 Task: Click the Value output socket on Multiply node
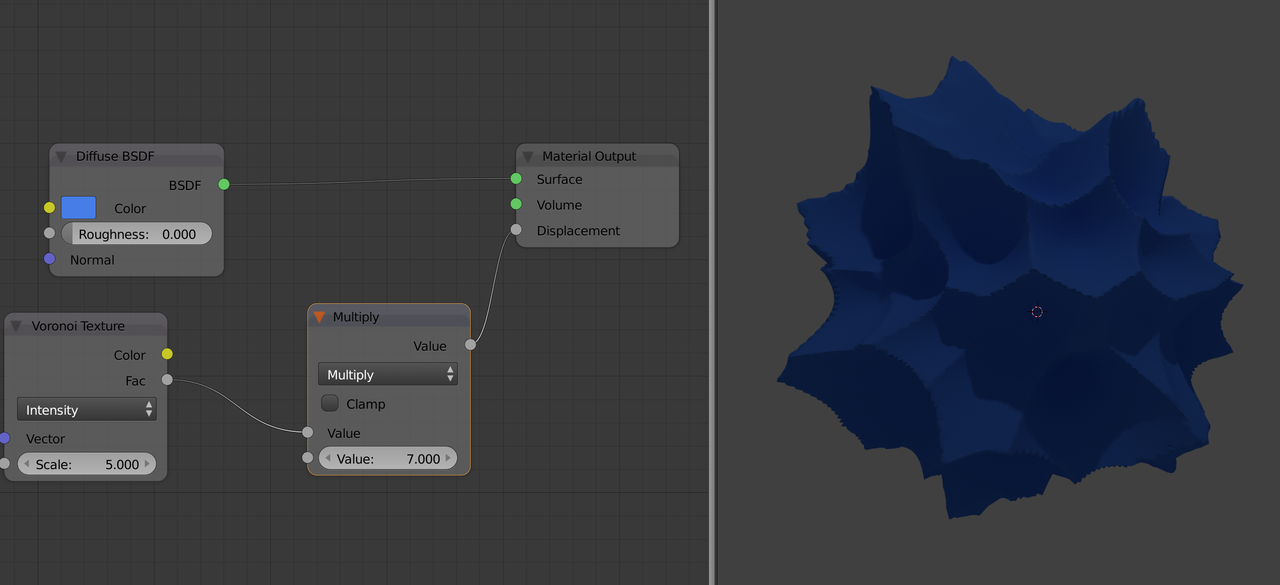click(x=470, y=345)
